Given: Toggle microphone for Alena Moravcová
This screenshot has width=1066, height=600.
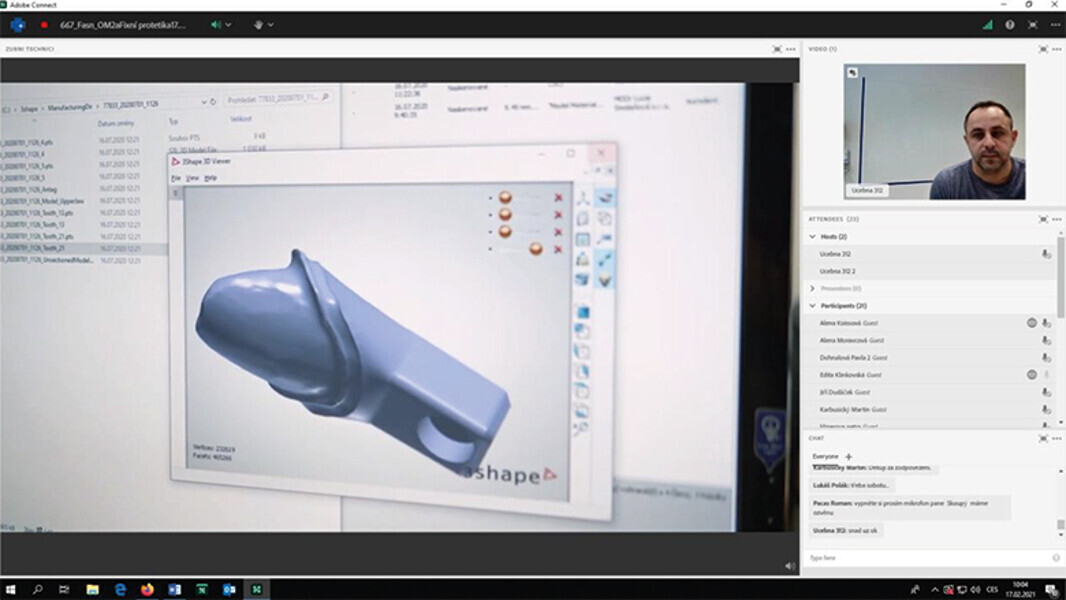Looking at the screenshot, I should tap(1046, 341).
